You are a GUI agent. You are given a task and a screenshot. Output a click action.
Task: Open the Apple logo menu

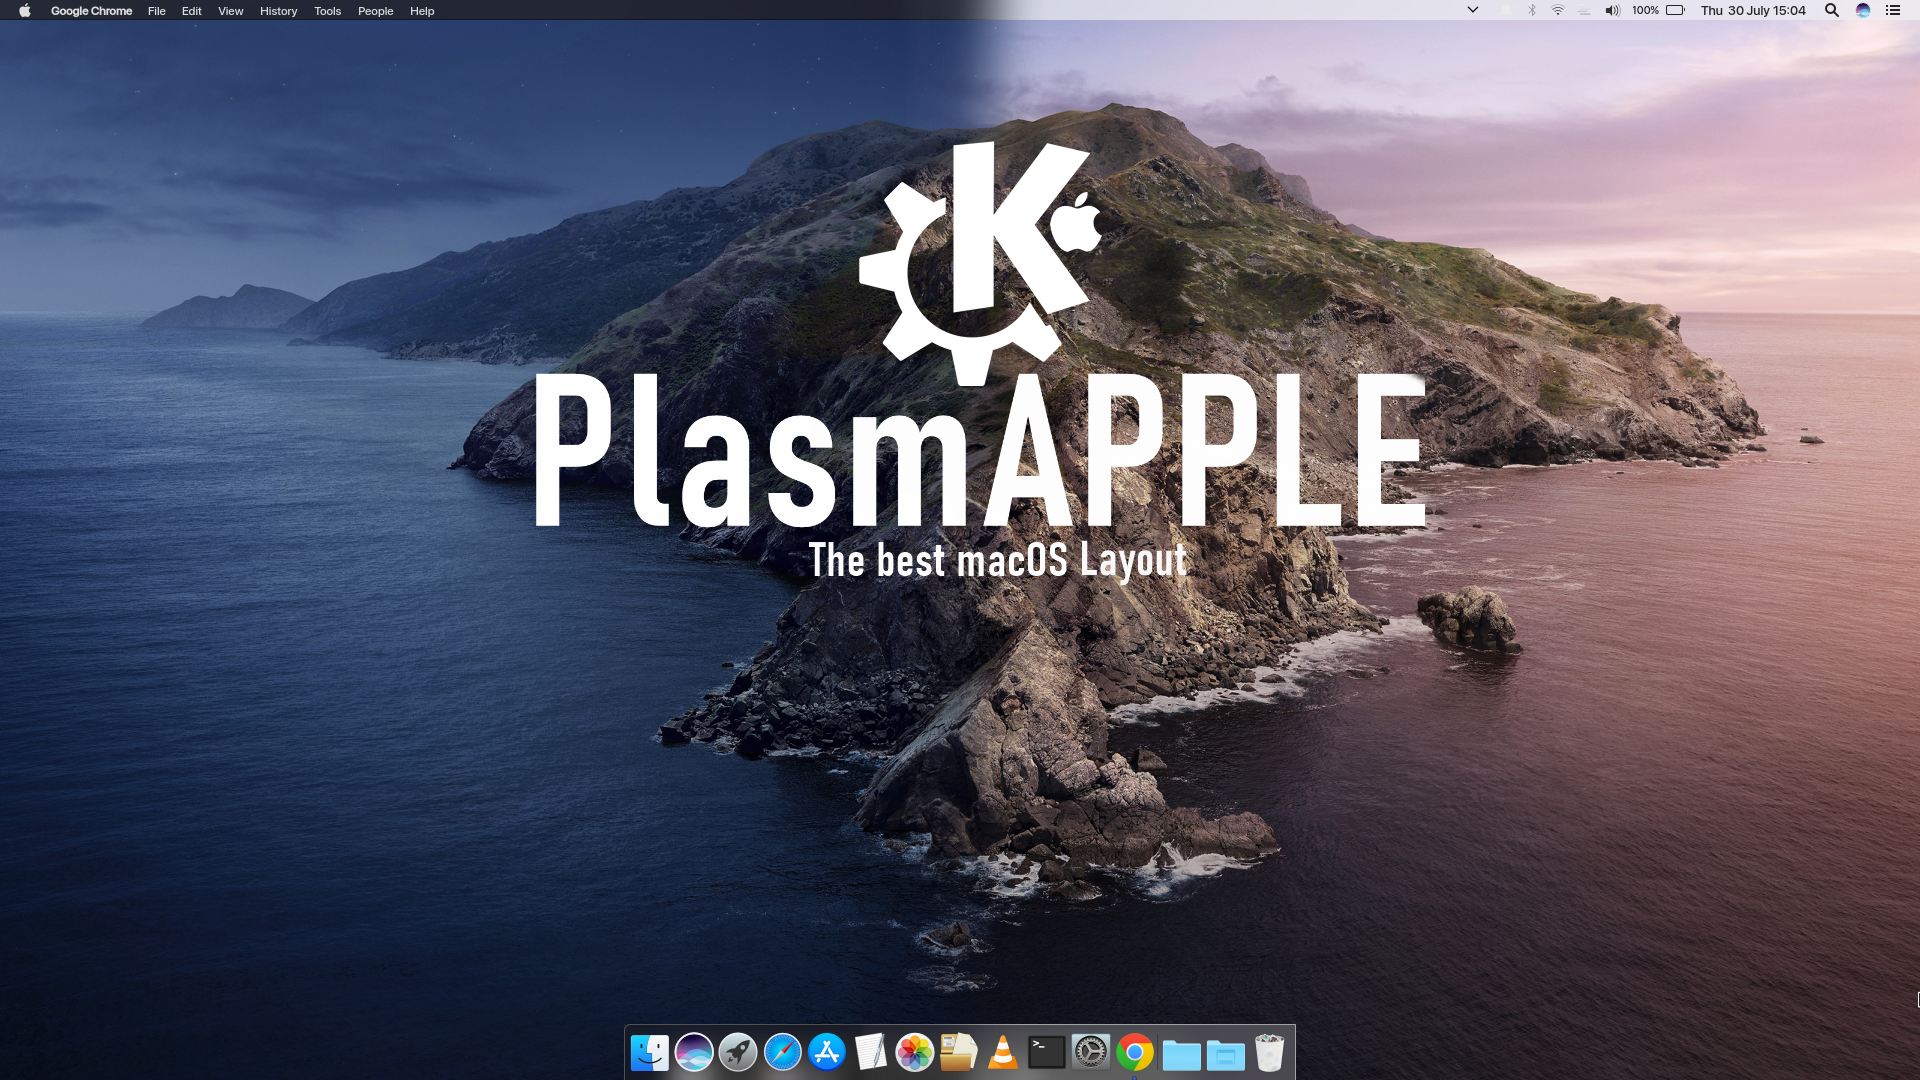[25, 11]
